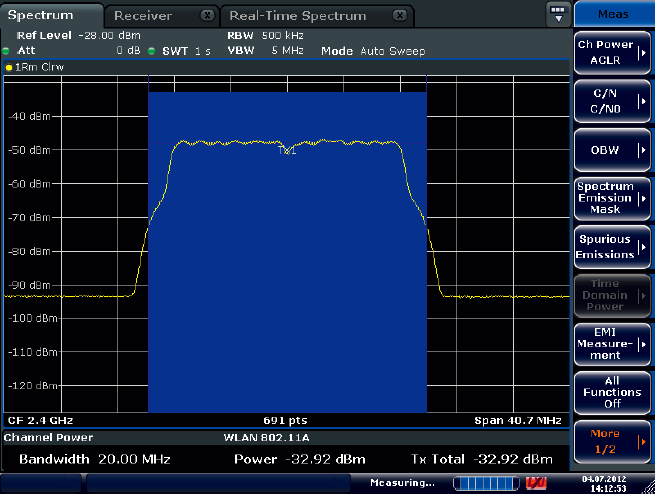655x494 pixels.
Task: Open the toolbar dropdown icon beside Meas
Action: pyautogui.click(x=558, y=14)
